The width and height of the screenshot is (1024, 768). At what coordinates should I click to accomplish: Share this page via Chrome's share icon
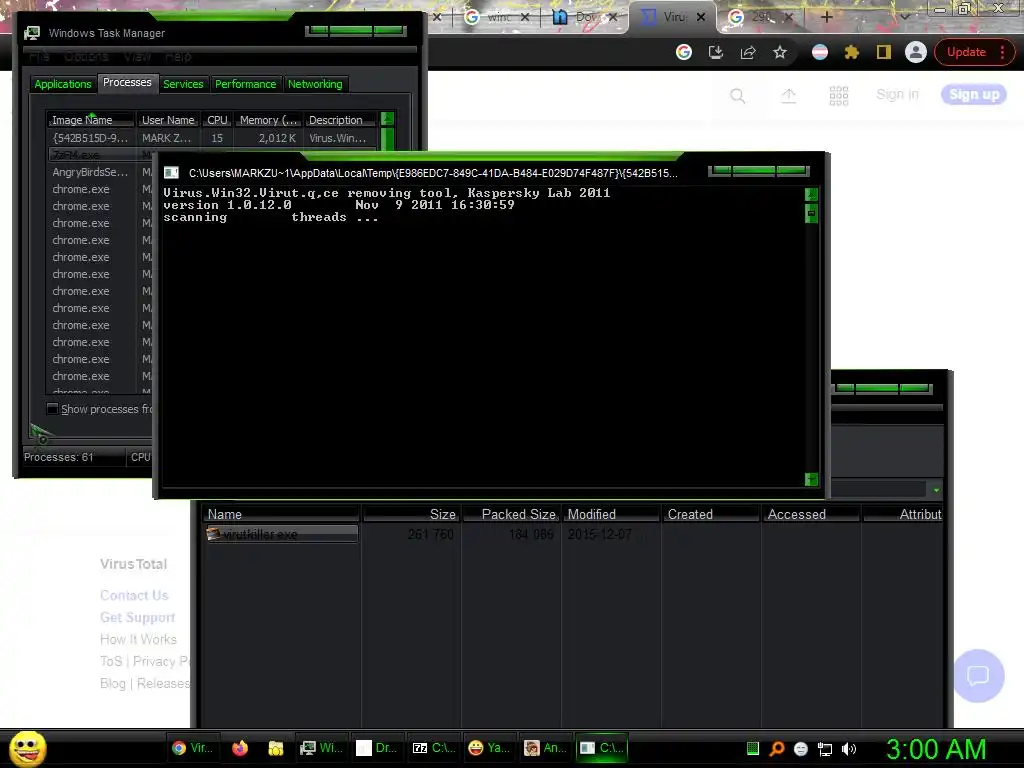pos(748,52)
